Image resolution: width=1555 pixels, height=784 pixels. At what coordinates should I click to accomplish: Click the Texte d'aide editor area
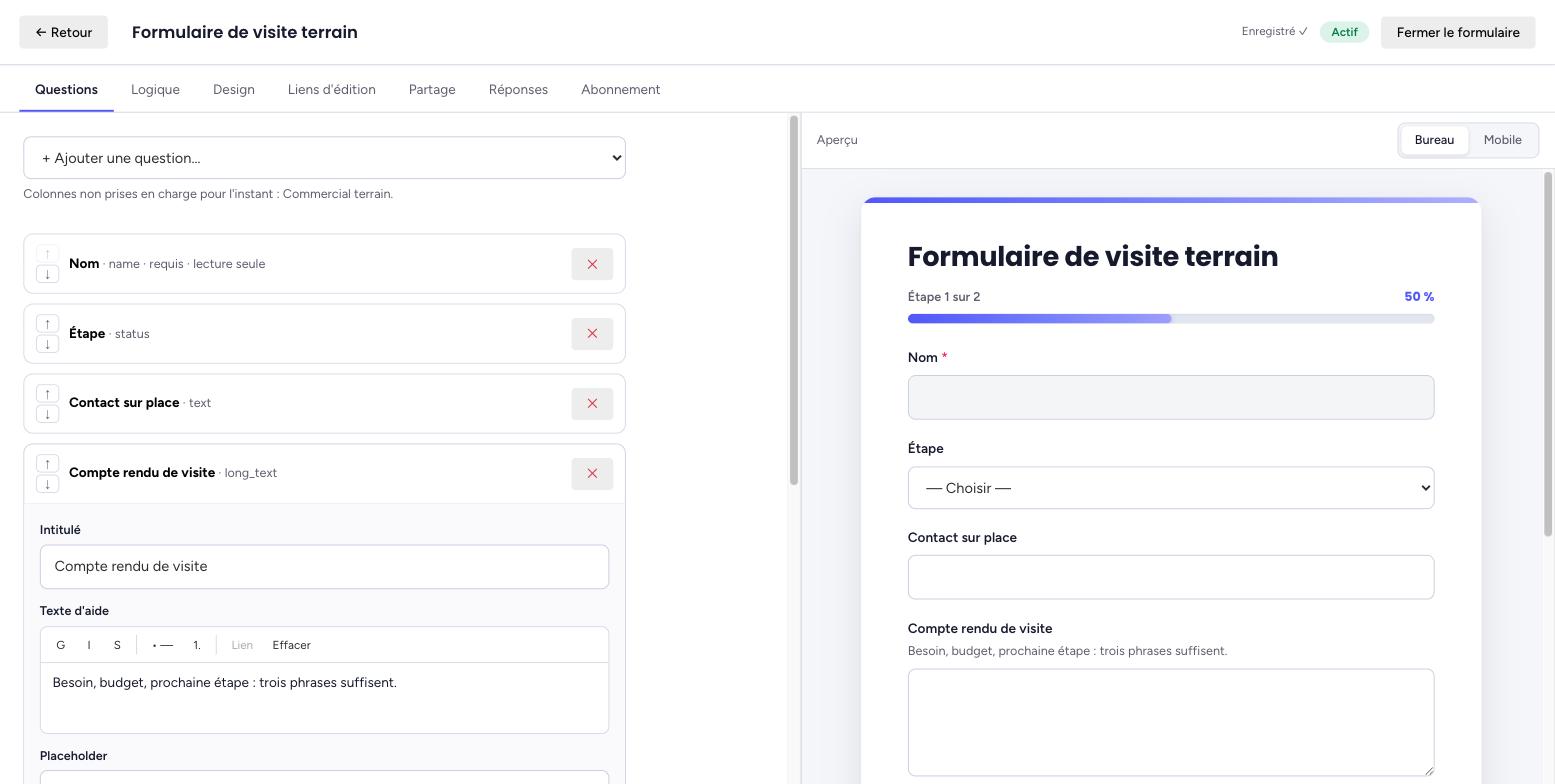324,698
